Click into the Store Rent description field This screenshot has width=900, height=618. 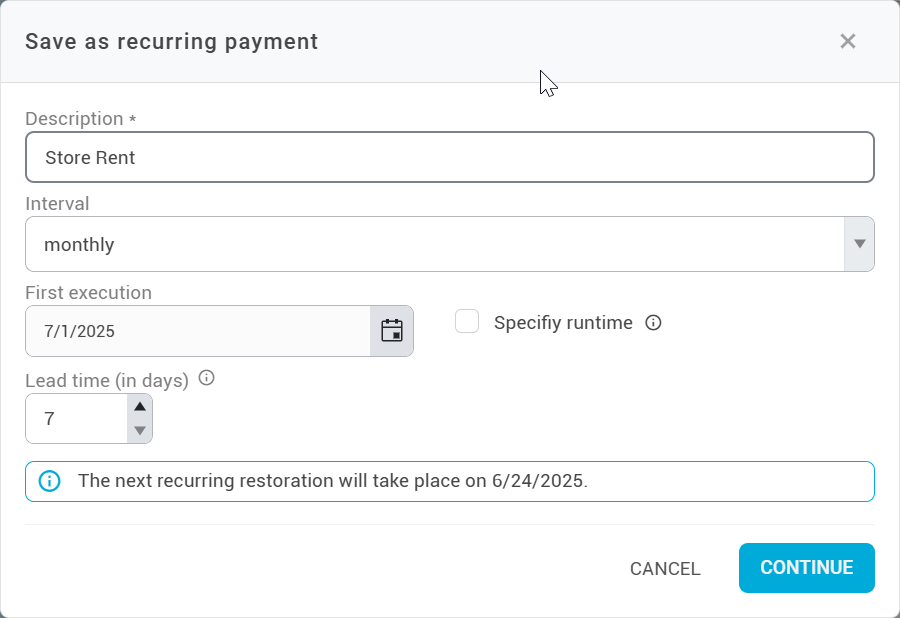click(450, 158)
